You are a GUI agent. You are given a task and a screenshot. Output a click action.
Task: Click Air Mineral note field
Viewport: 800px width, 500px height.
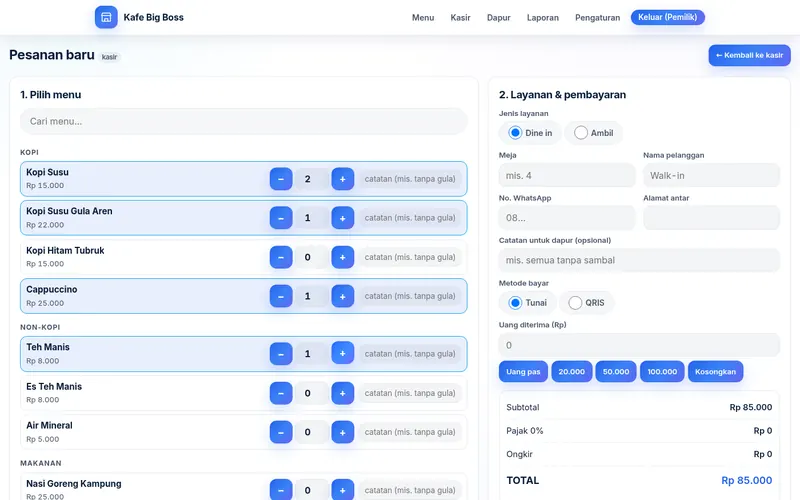pos(410,432)
